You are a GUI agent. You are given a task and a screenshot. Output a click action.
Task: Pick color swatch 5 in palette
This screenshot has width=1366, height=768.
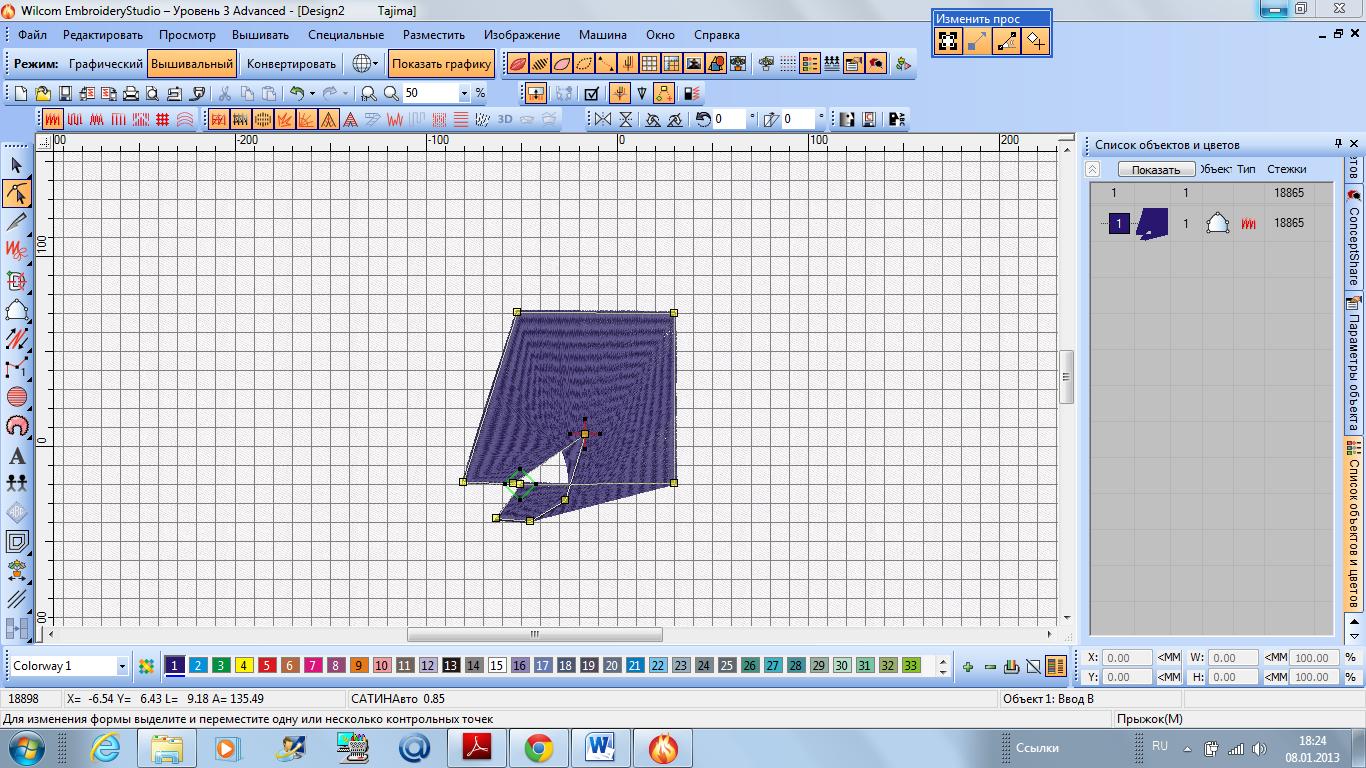tap(267, 666)
